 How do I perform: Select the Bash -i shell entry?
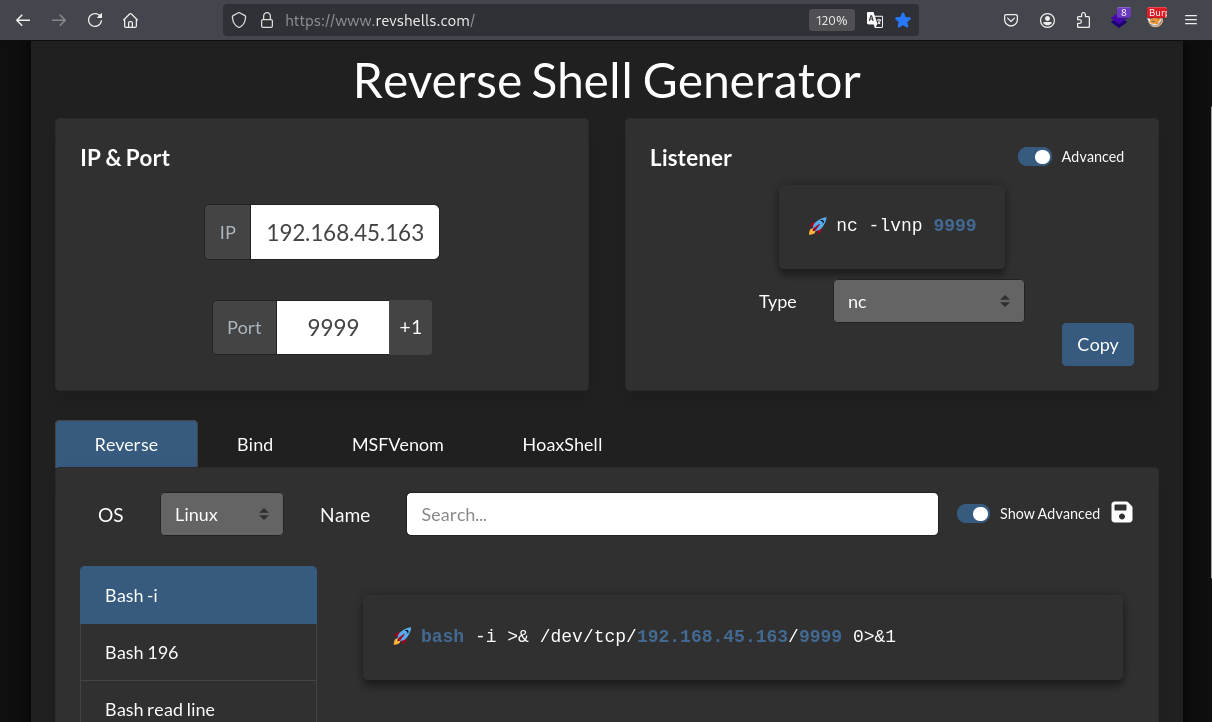(x=198, y=595)
